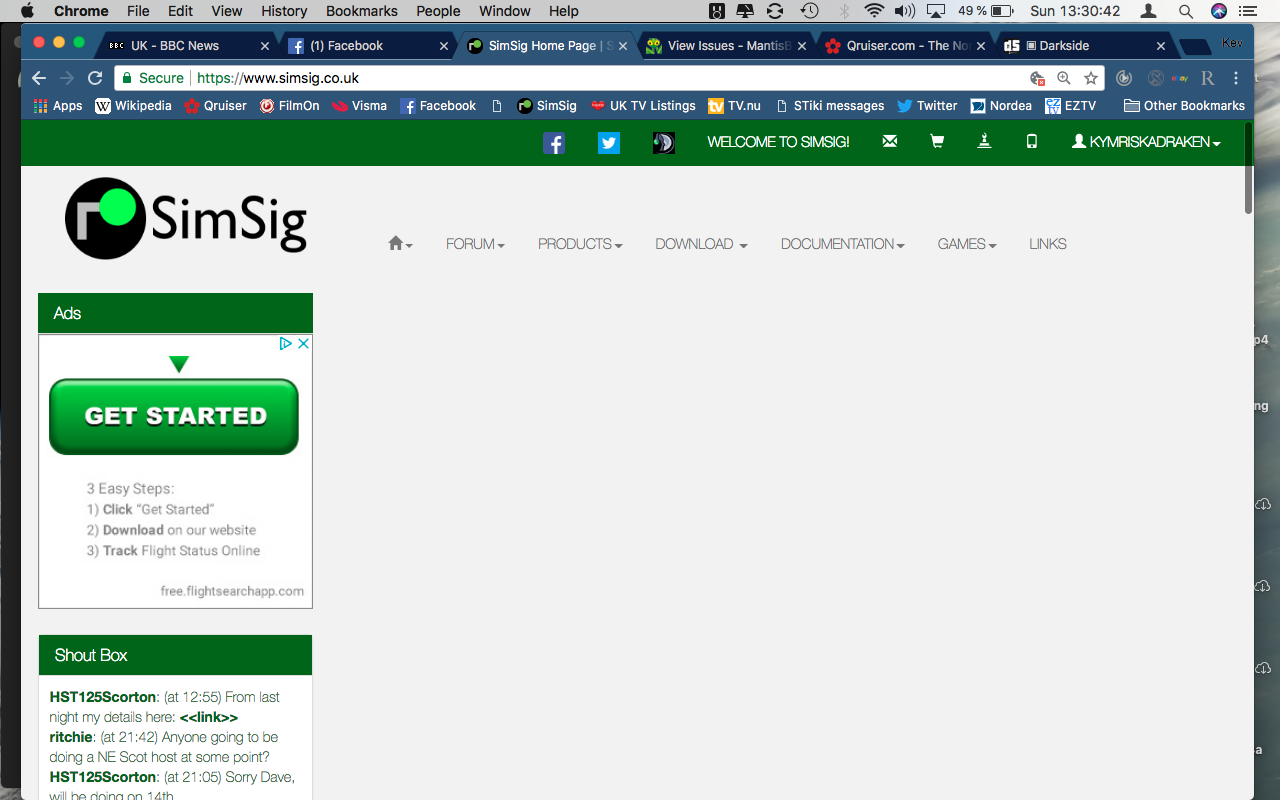1280x800 pixels.
Task: Open Notification Center icon
Action: pyautogui.click(x=1246, y=11)
